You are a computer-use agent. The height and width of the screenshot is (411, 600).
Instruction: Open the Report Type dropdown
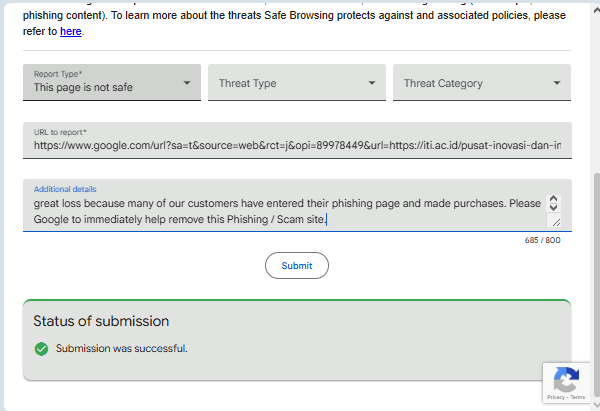click(x=111, y=82)
